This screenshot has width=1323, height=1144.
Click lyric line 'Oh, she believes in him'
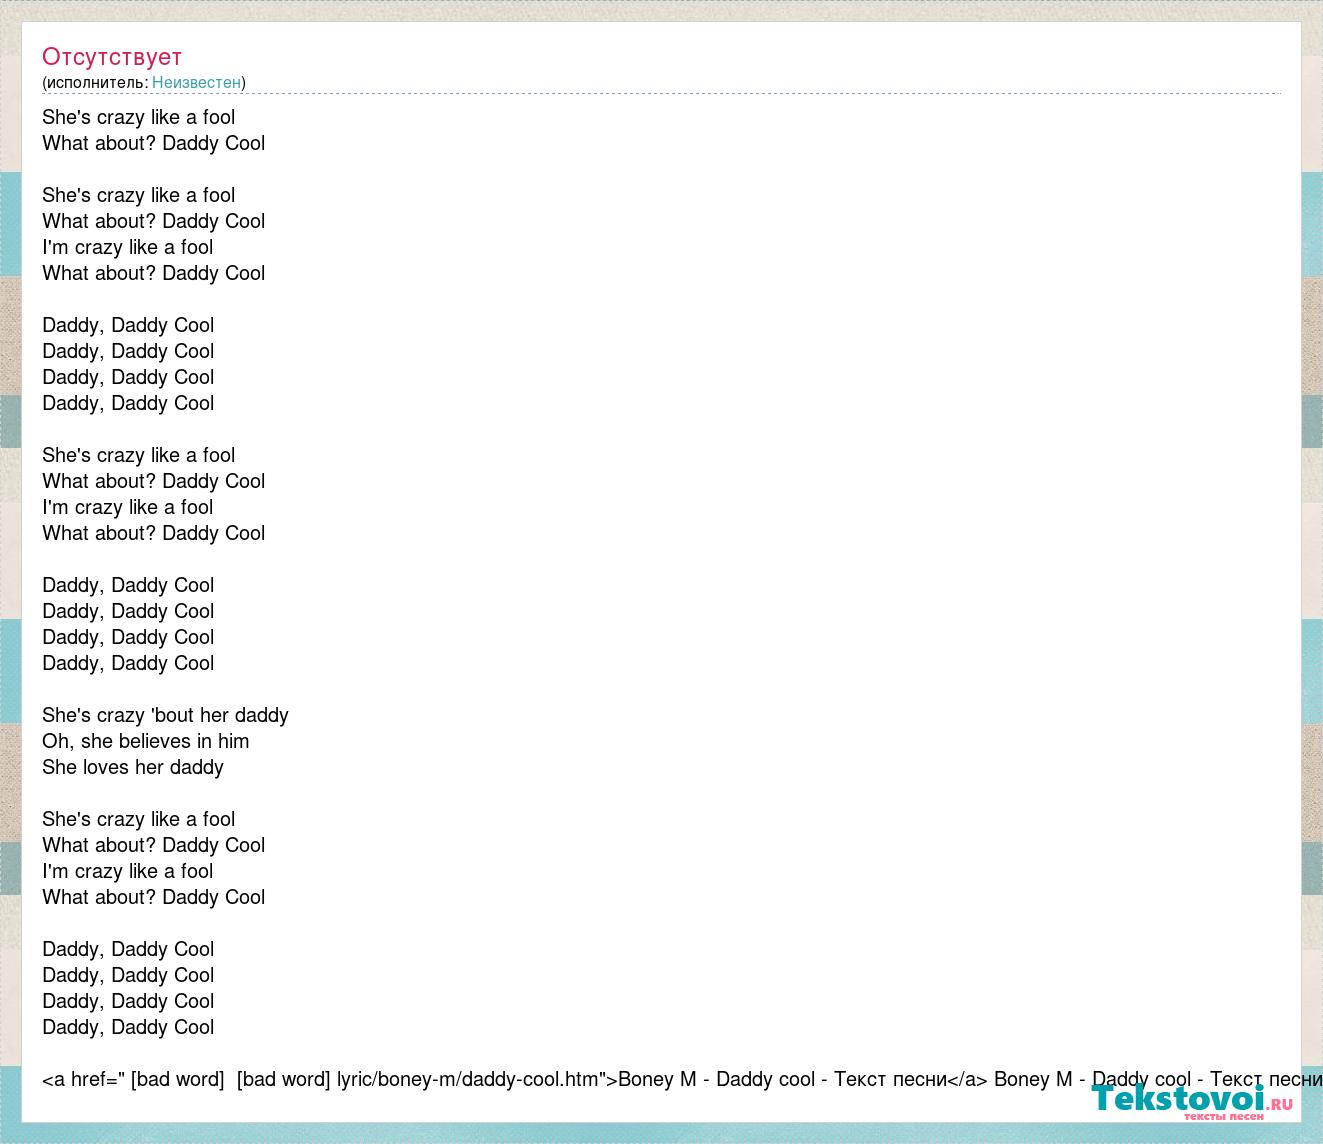(146, 741)
